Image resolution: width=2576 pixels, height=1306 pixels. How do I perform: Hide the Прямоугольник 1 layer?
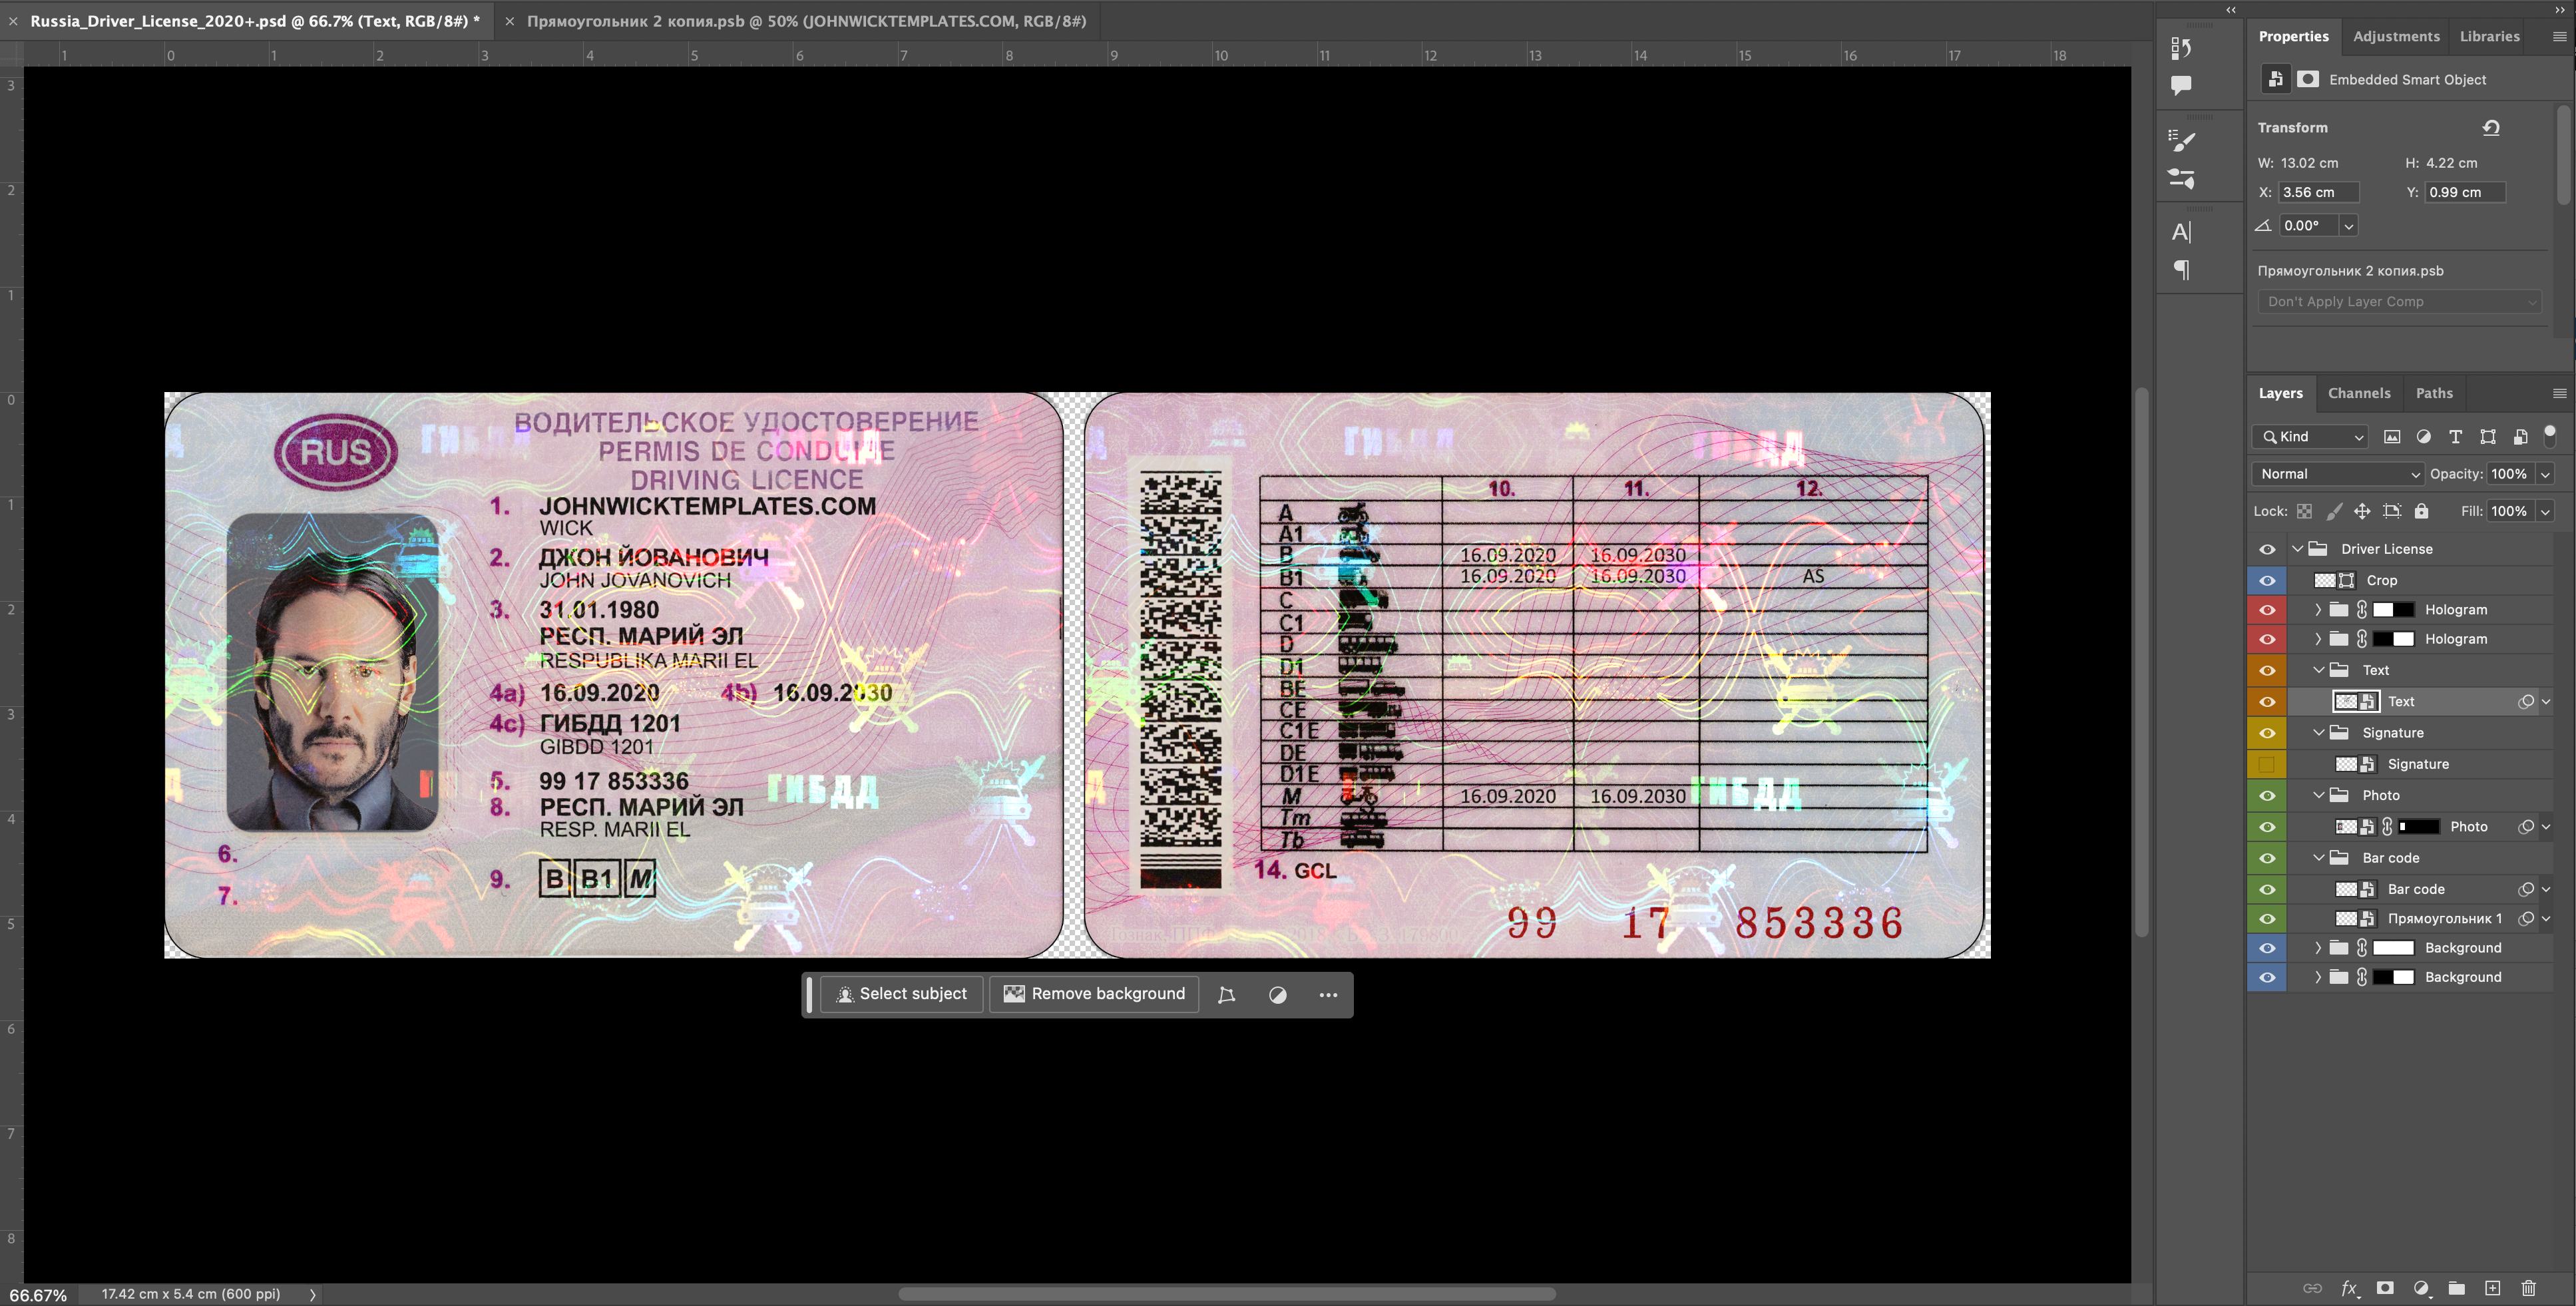pos(2267,918)
